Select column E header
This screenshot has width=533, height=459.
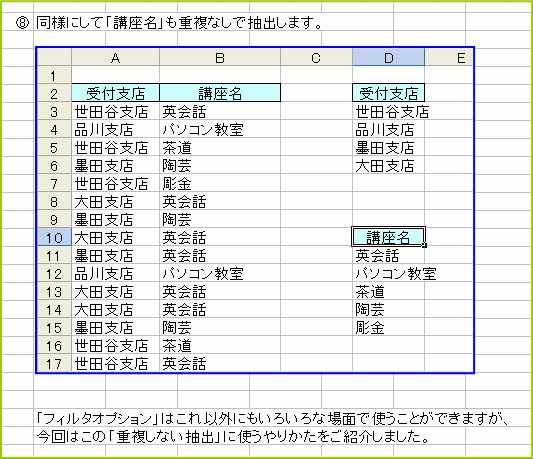tap(448, 57)
